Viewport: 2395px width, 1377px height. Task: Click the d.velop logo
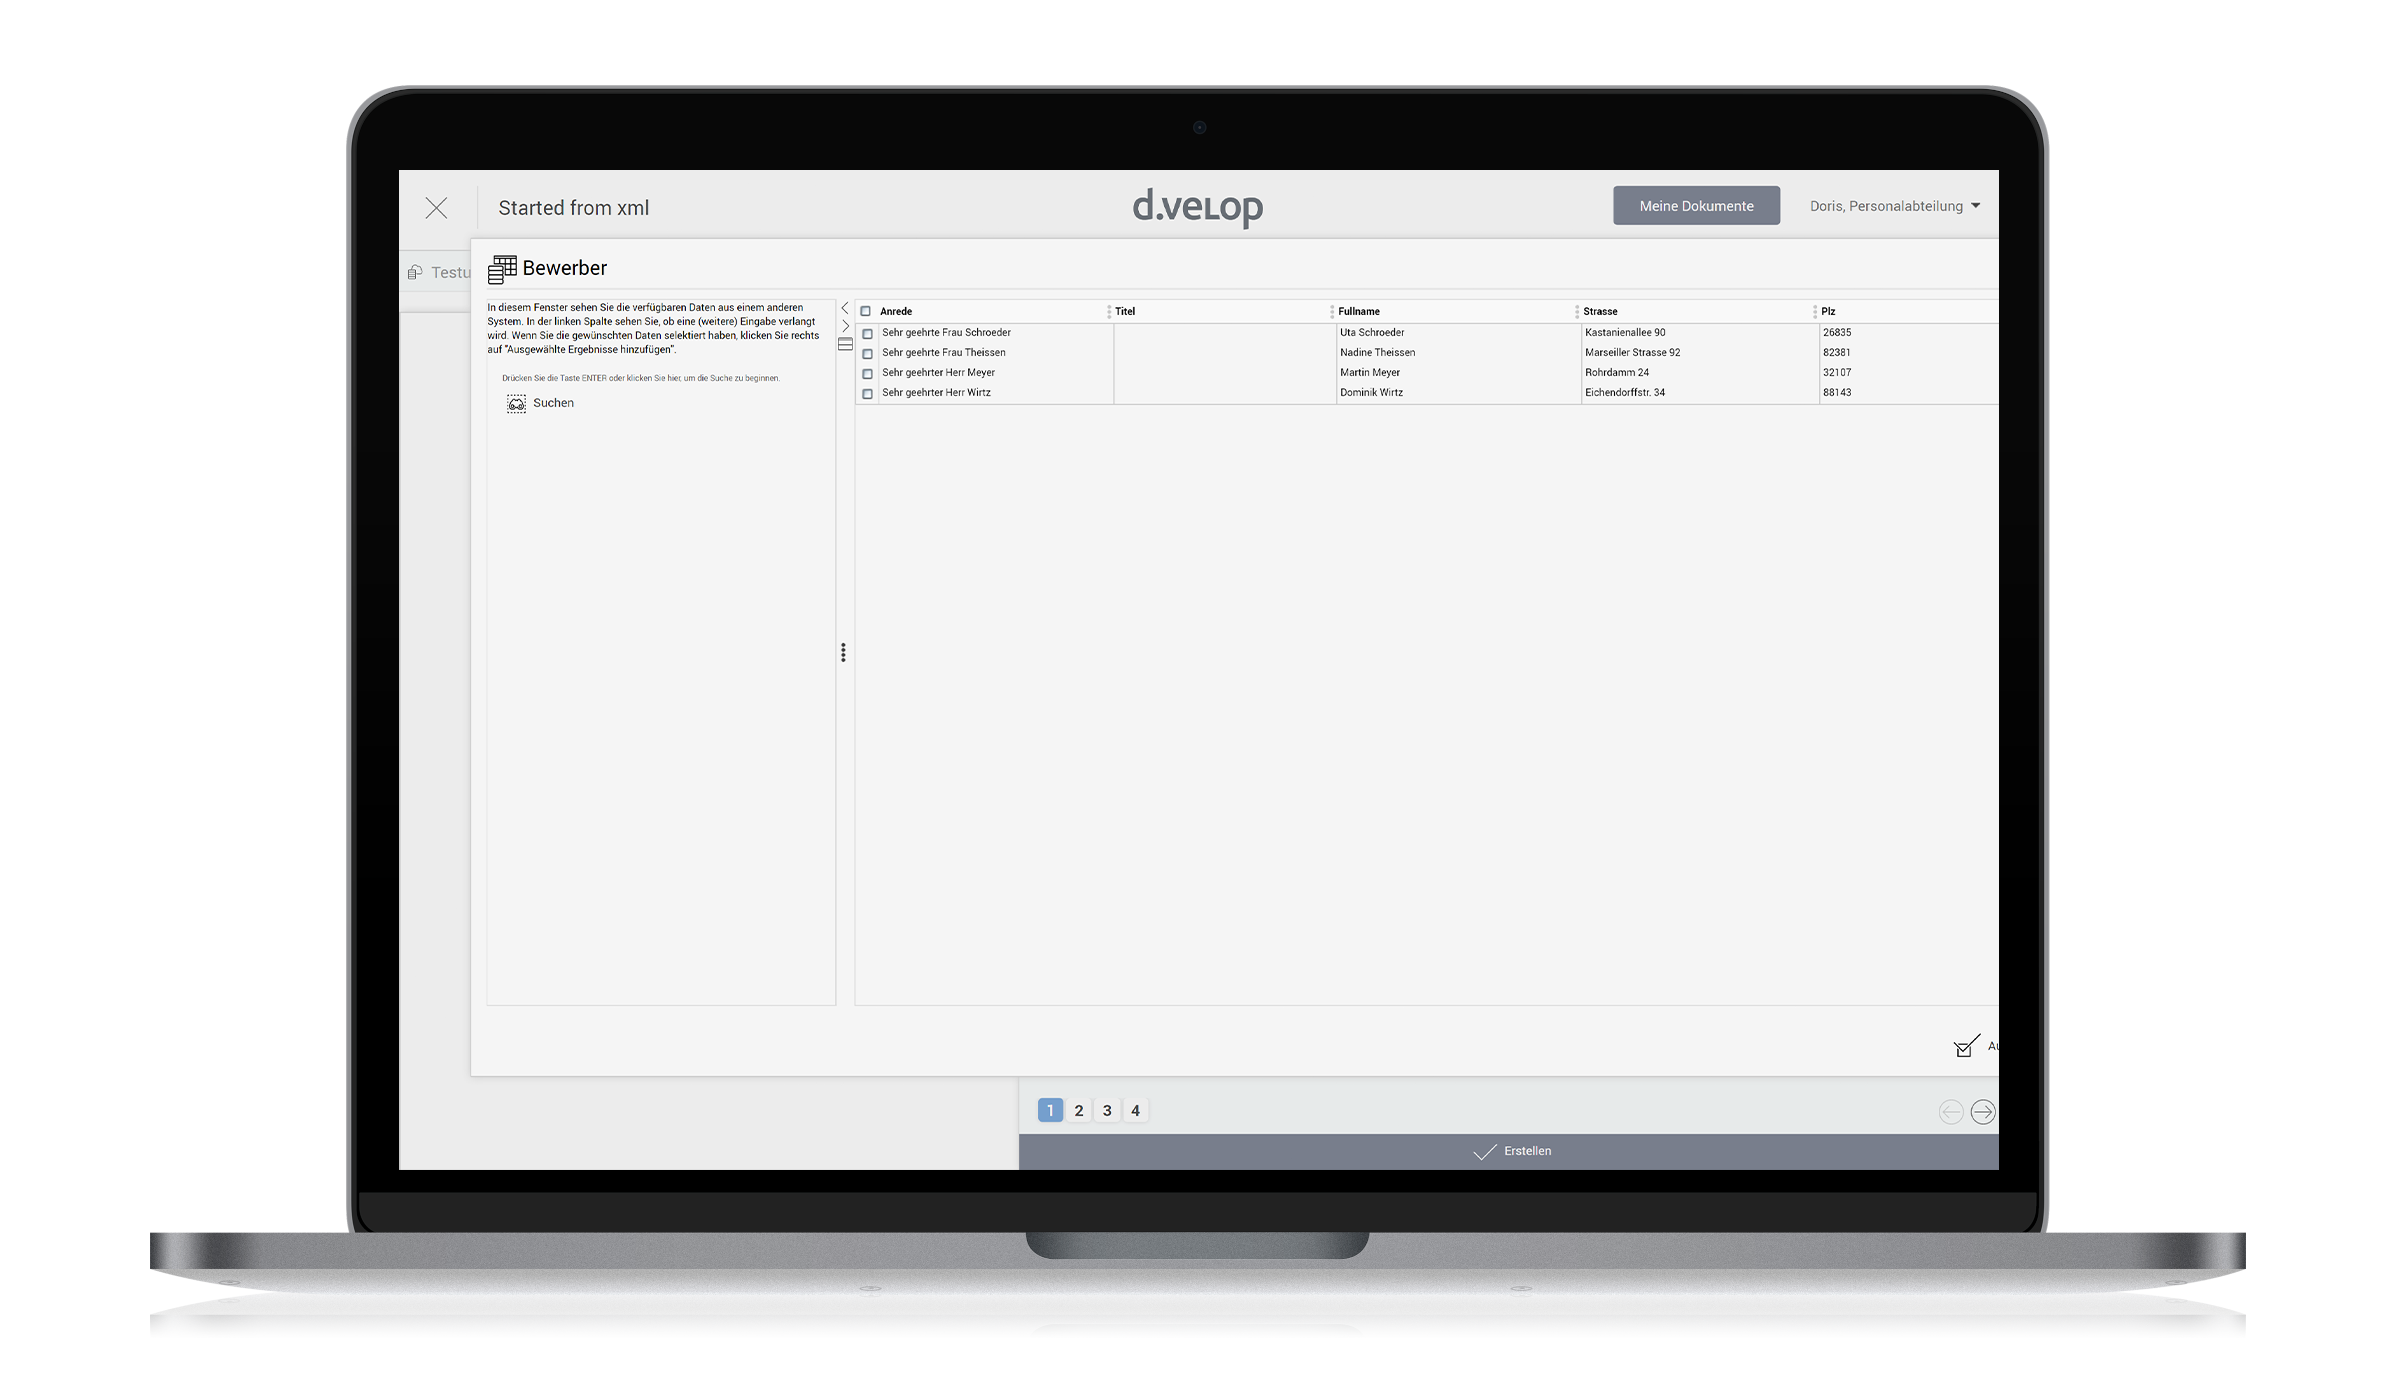point(1198,206)
